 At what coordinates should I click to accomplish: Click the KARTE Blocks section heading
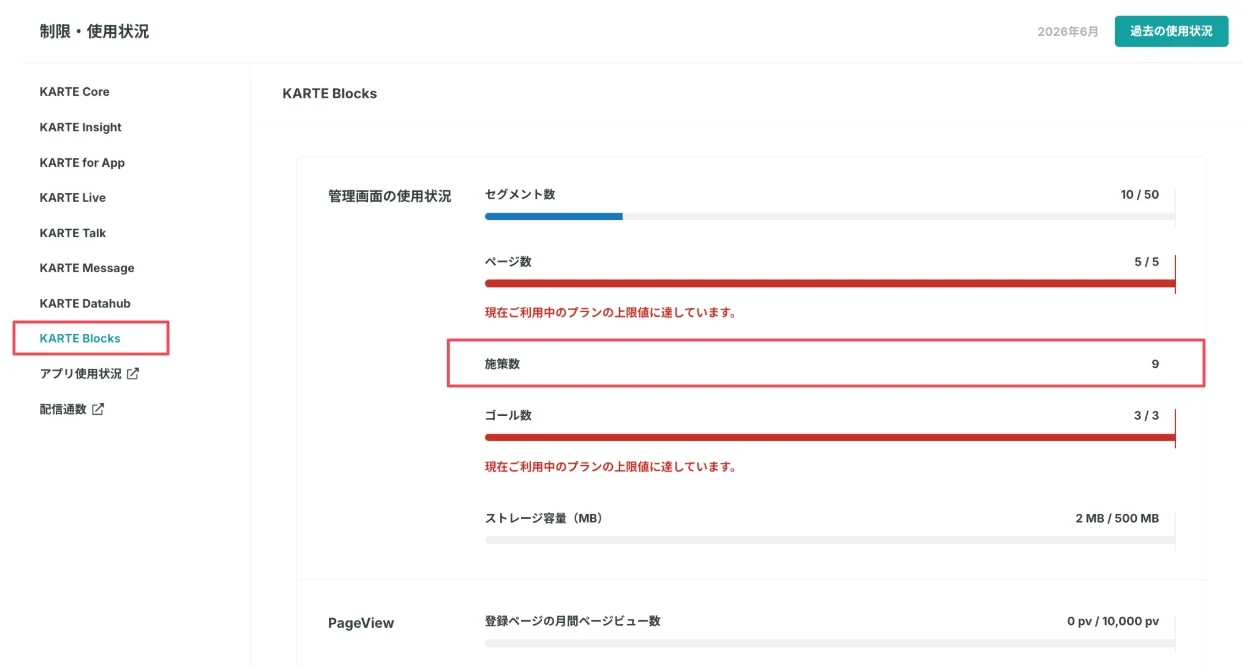click(x=330, y=93)
